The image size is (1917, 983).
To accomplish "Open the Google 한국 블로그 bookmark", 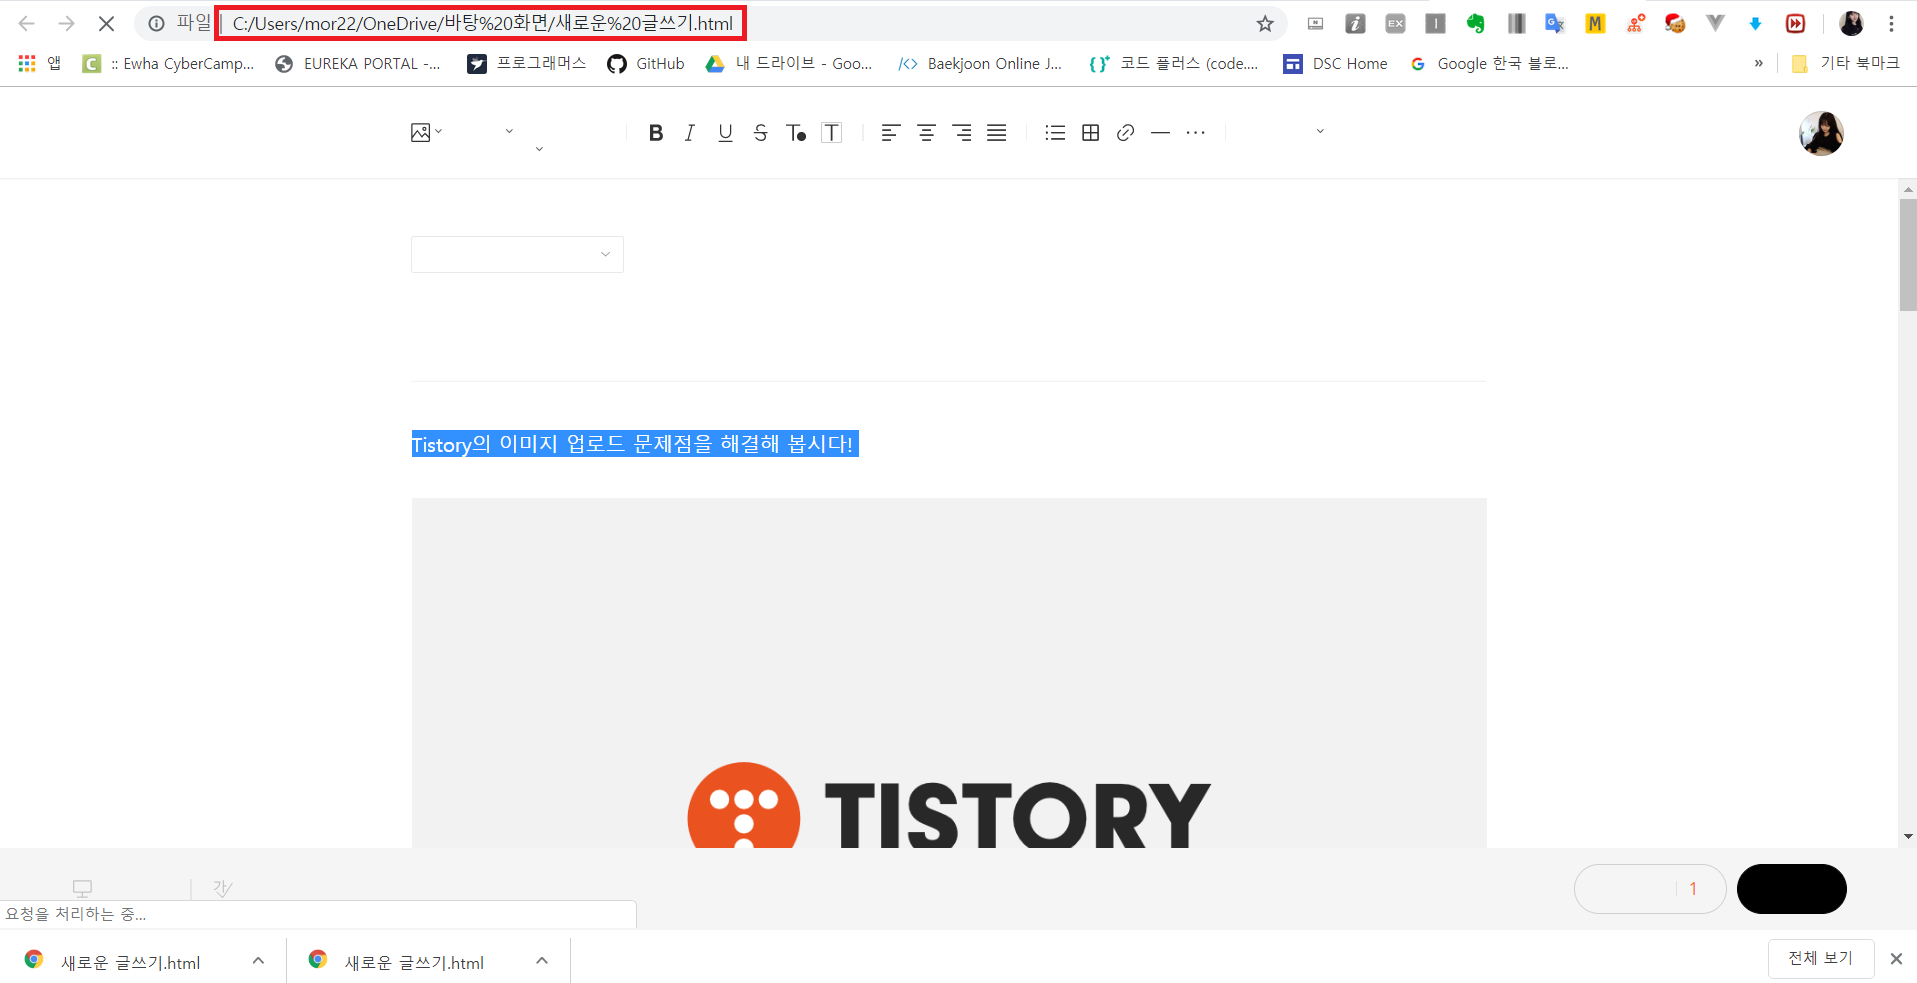I will click(x=1488, y=63).
